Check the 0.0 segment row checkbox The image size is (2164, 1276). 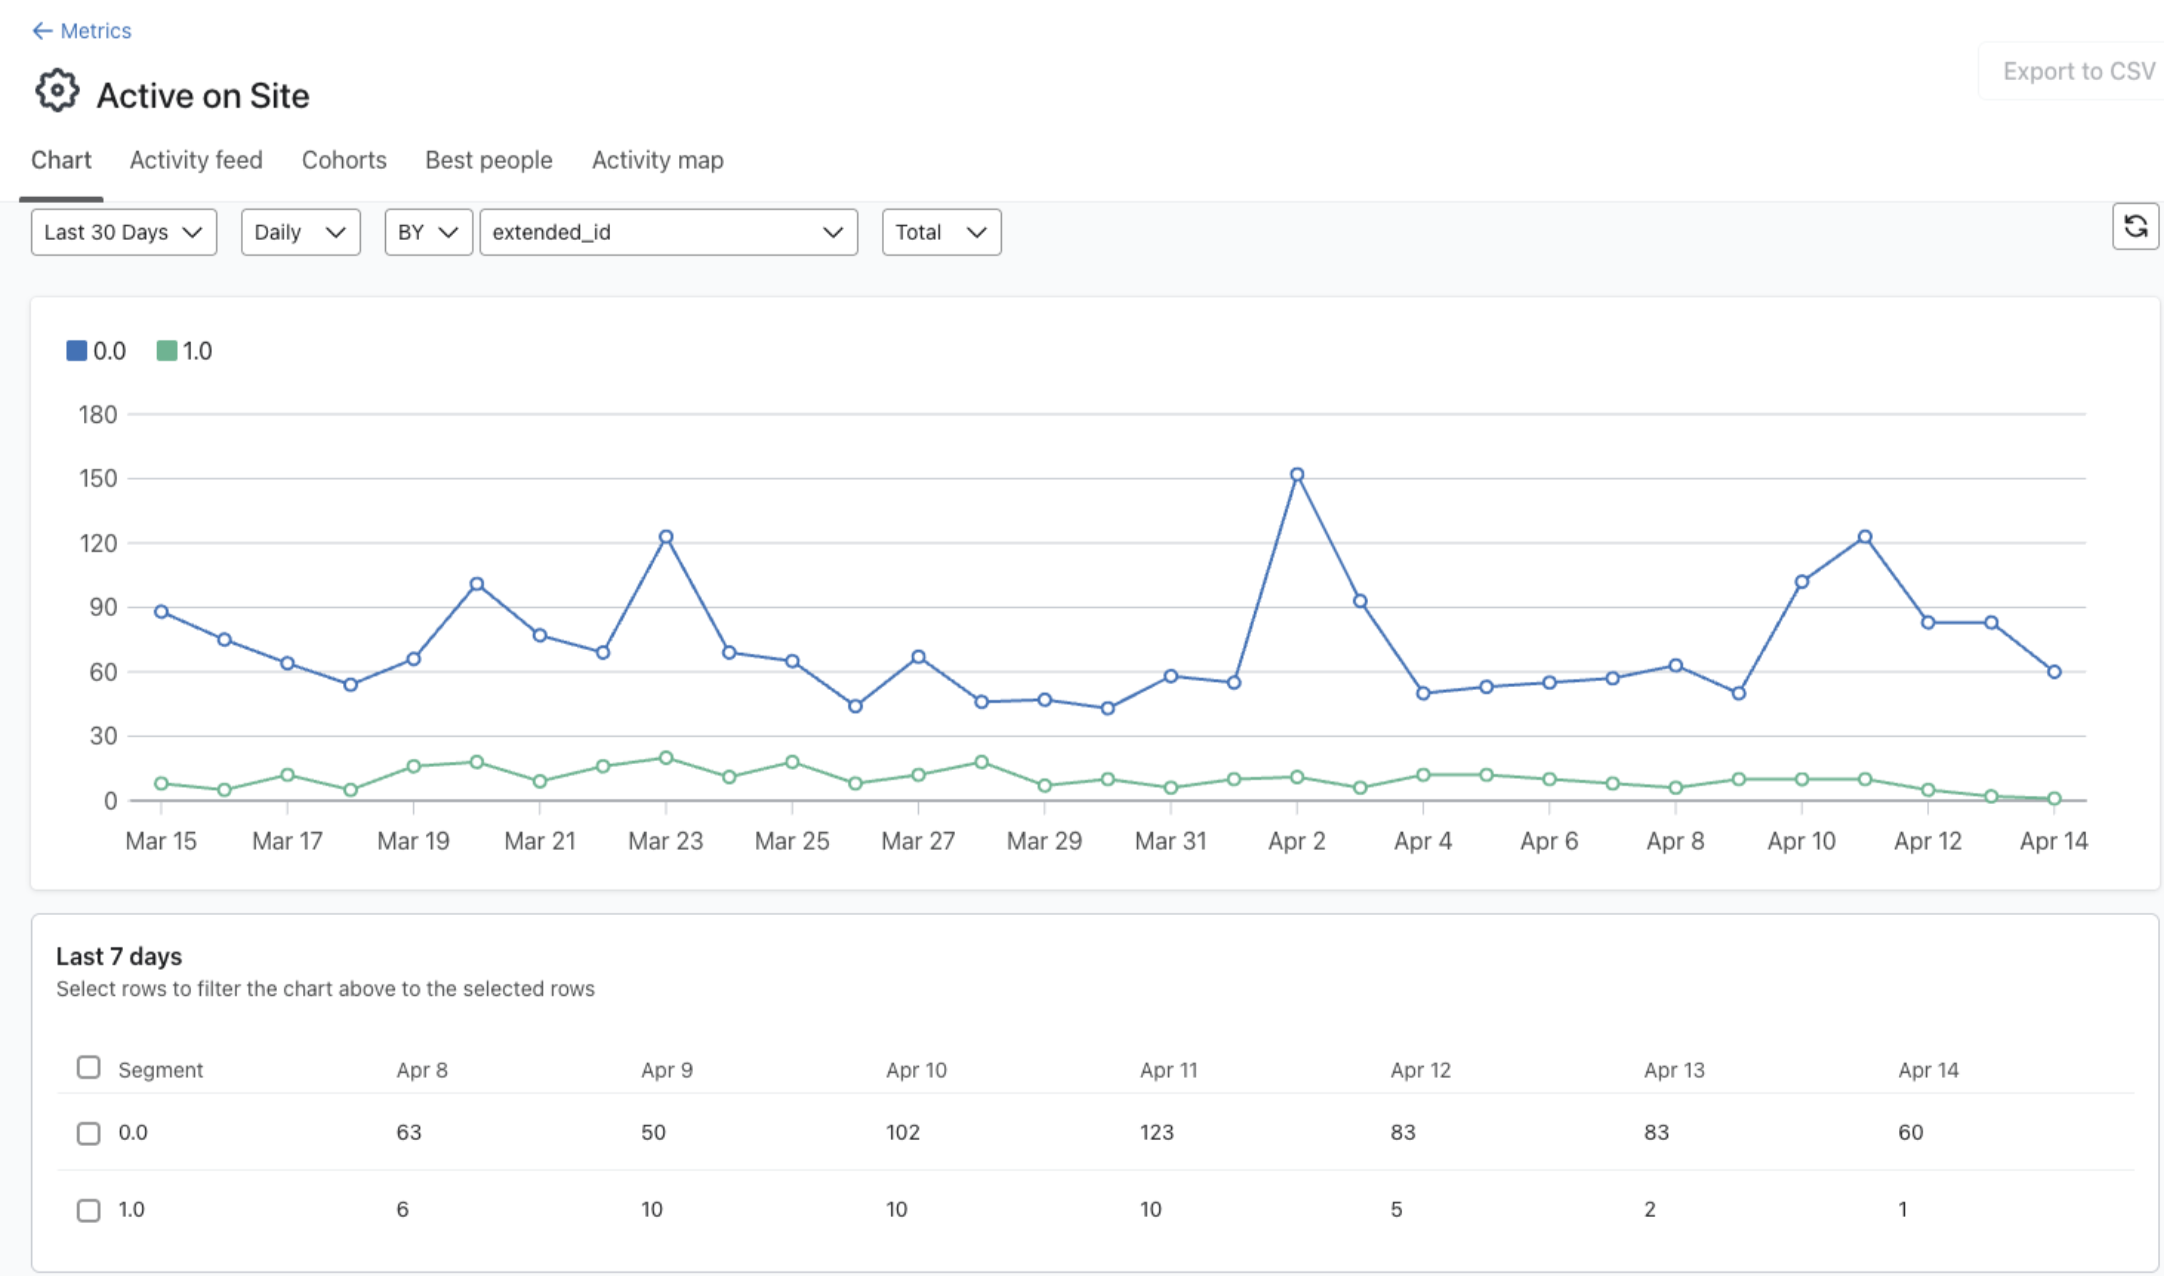89,1133
